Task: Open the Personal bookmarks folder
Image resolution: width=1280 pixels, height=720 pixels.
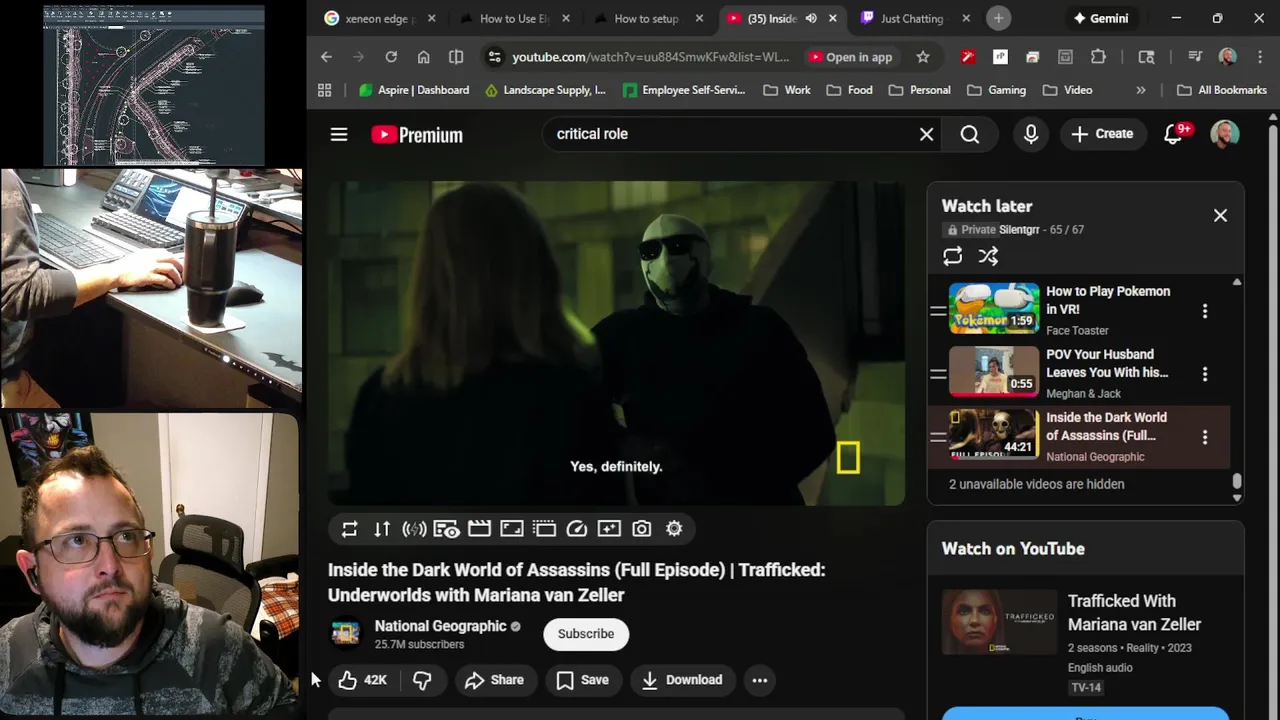Action: (920, 90)
